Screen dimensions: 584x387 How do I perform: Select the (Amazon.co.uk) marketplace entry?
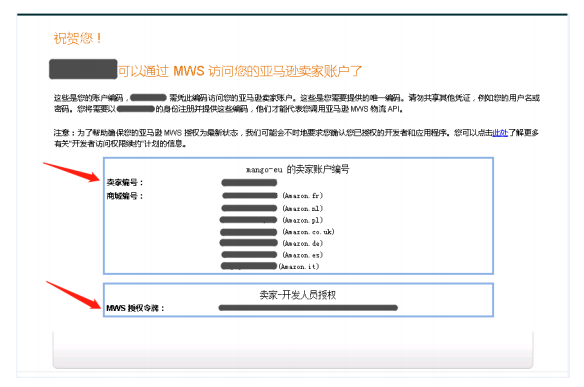click(308, 232)
